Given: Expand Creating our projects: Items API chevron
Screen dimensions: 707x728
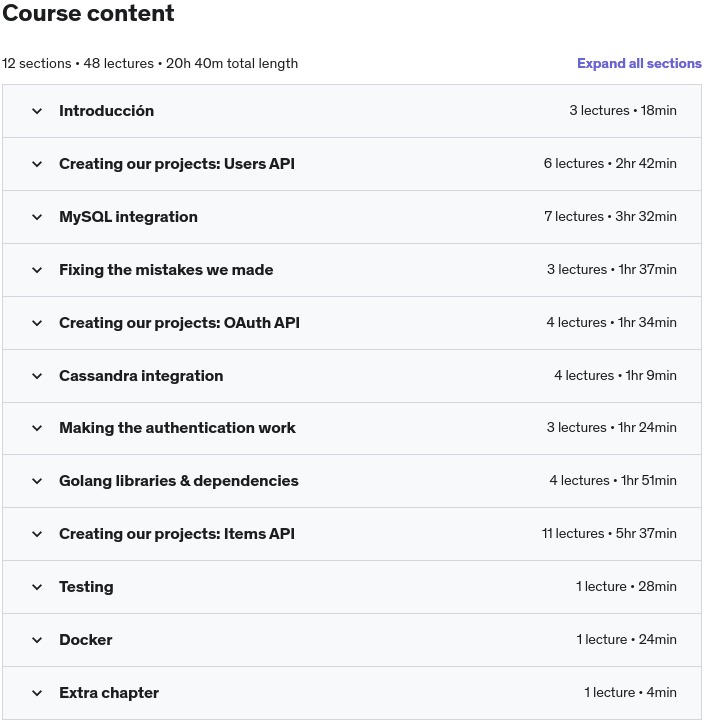Looking at the screenshot, I should (x=37, y=534).
